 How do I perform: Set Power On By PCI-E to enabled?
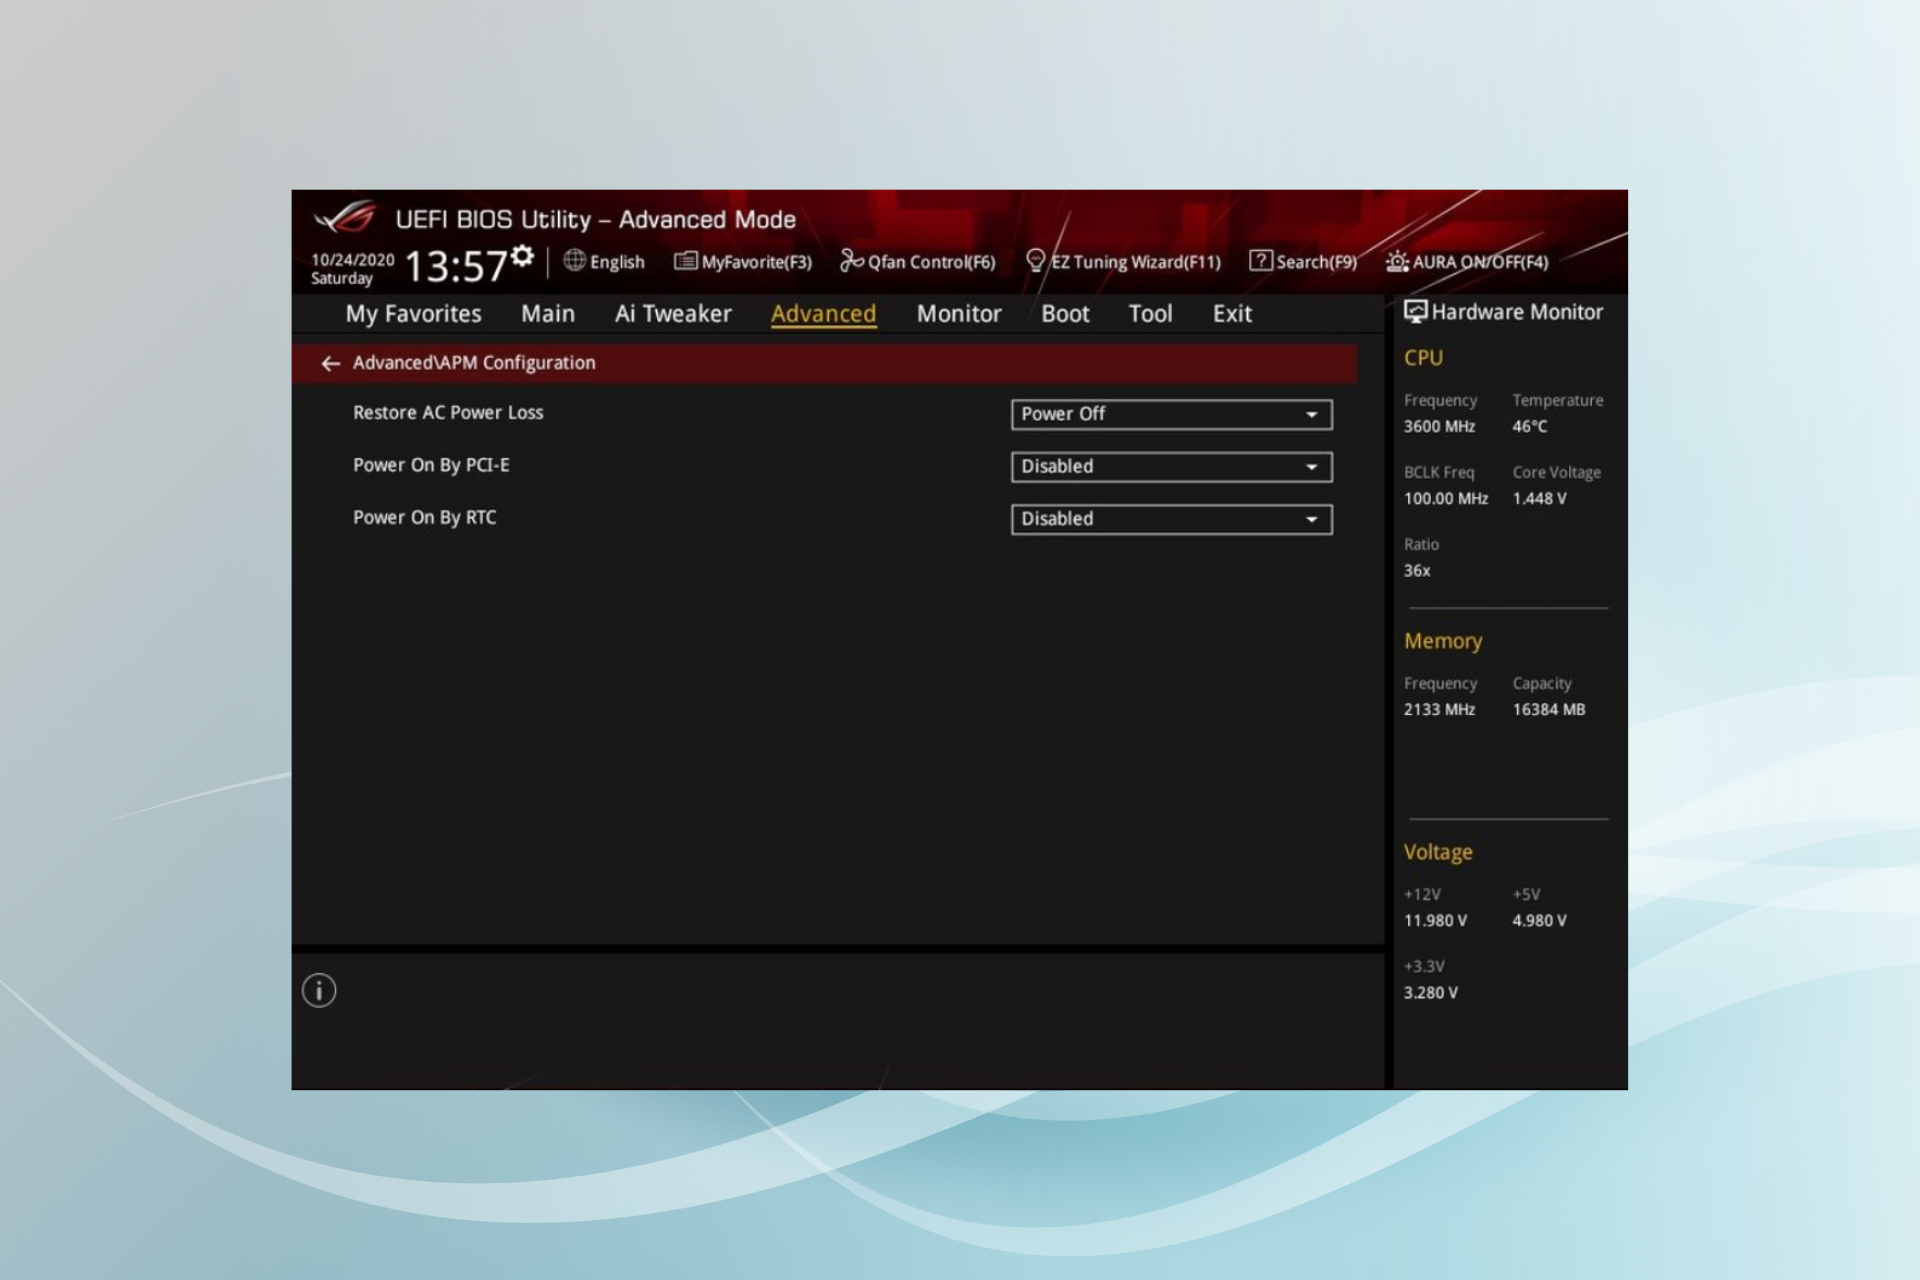click(x=1170, y=466)
